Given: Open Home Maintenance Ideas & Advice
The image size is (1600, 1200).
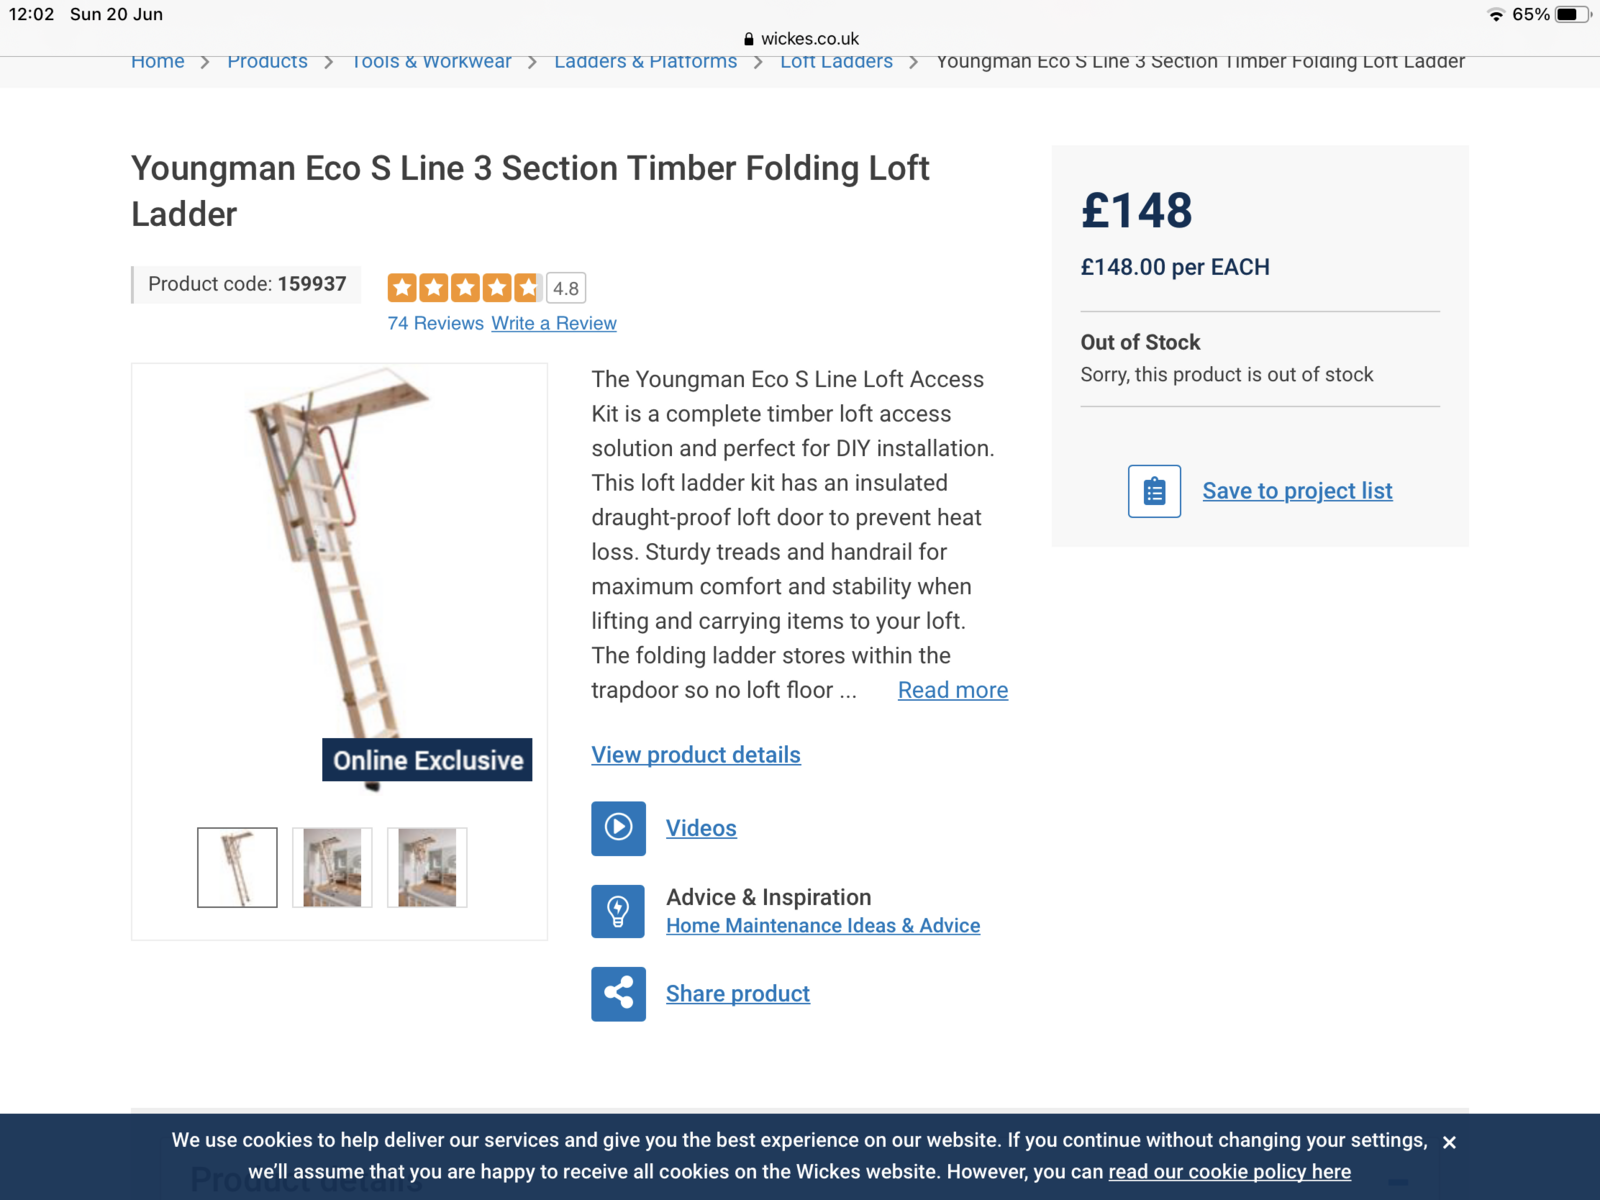Looking at the screenshot, I should click(823, 926).
